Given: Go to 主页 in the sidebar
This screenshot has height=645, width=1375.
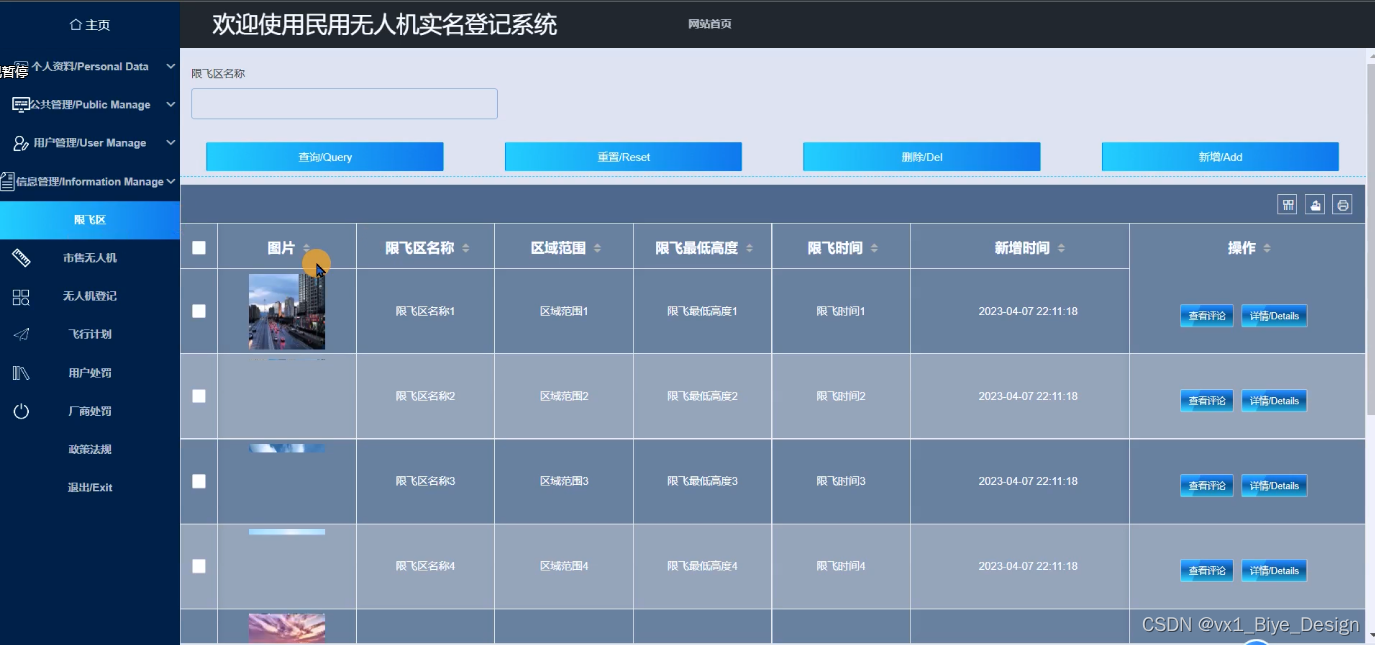Looking at the screenshot, I should point(90,25).
